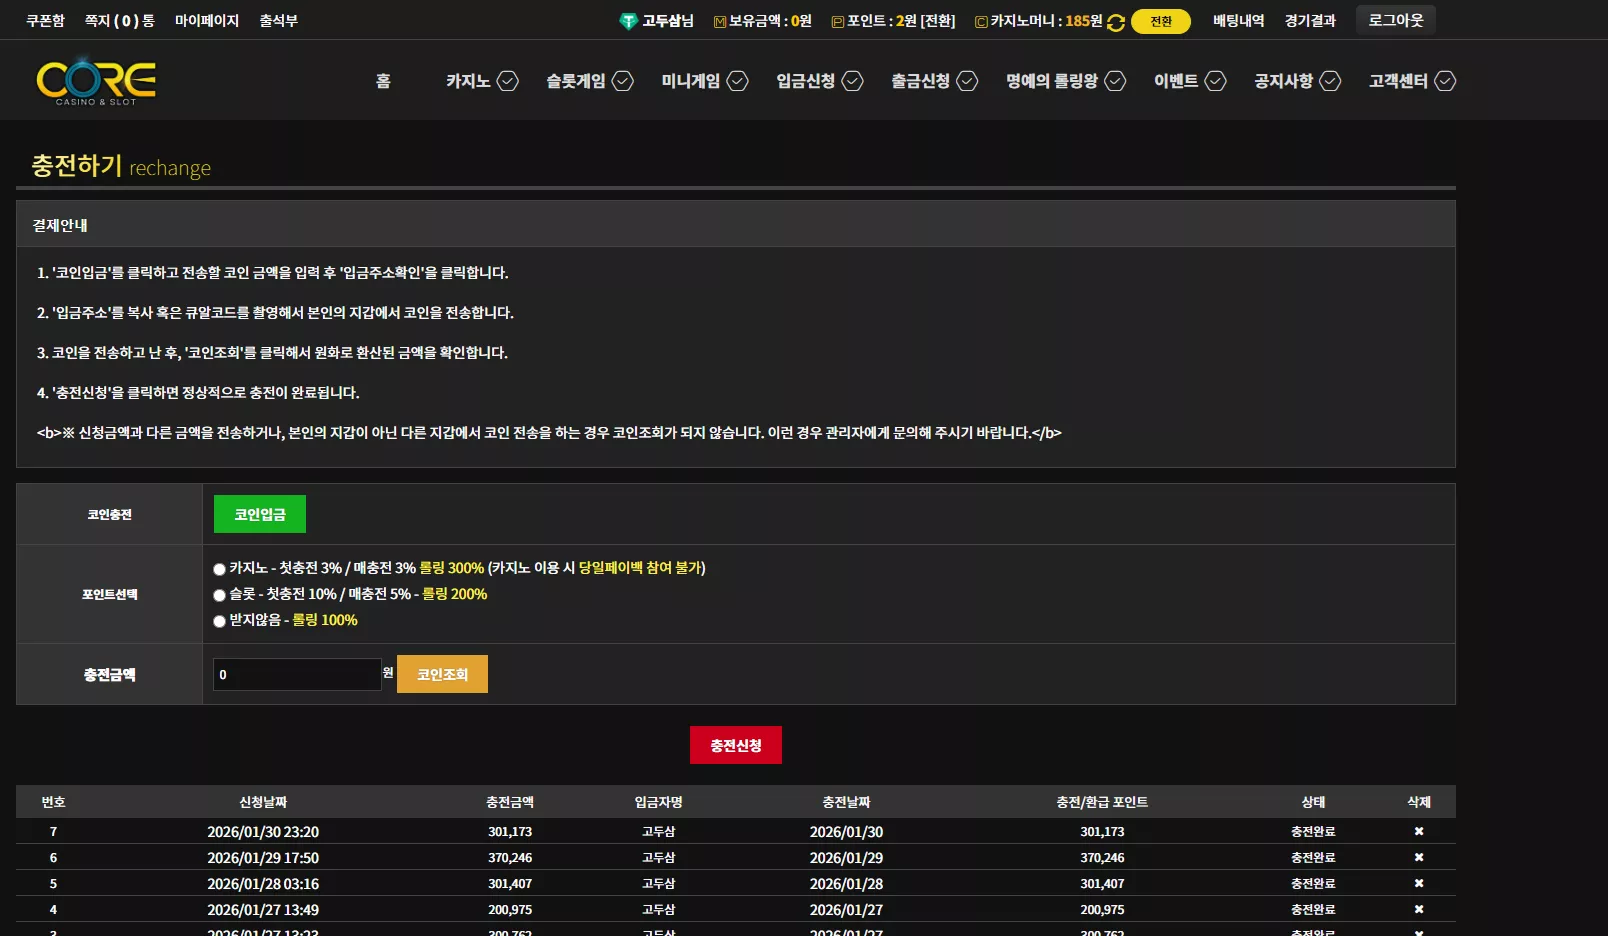The height and width of the screenshot is (936, 1608).
Task: Click amount 370,246 in 충전금액 column
Action: point(510,858)
